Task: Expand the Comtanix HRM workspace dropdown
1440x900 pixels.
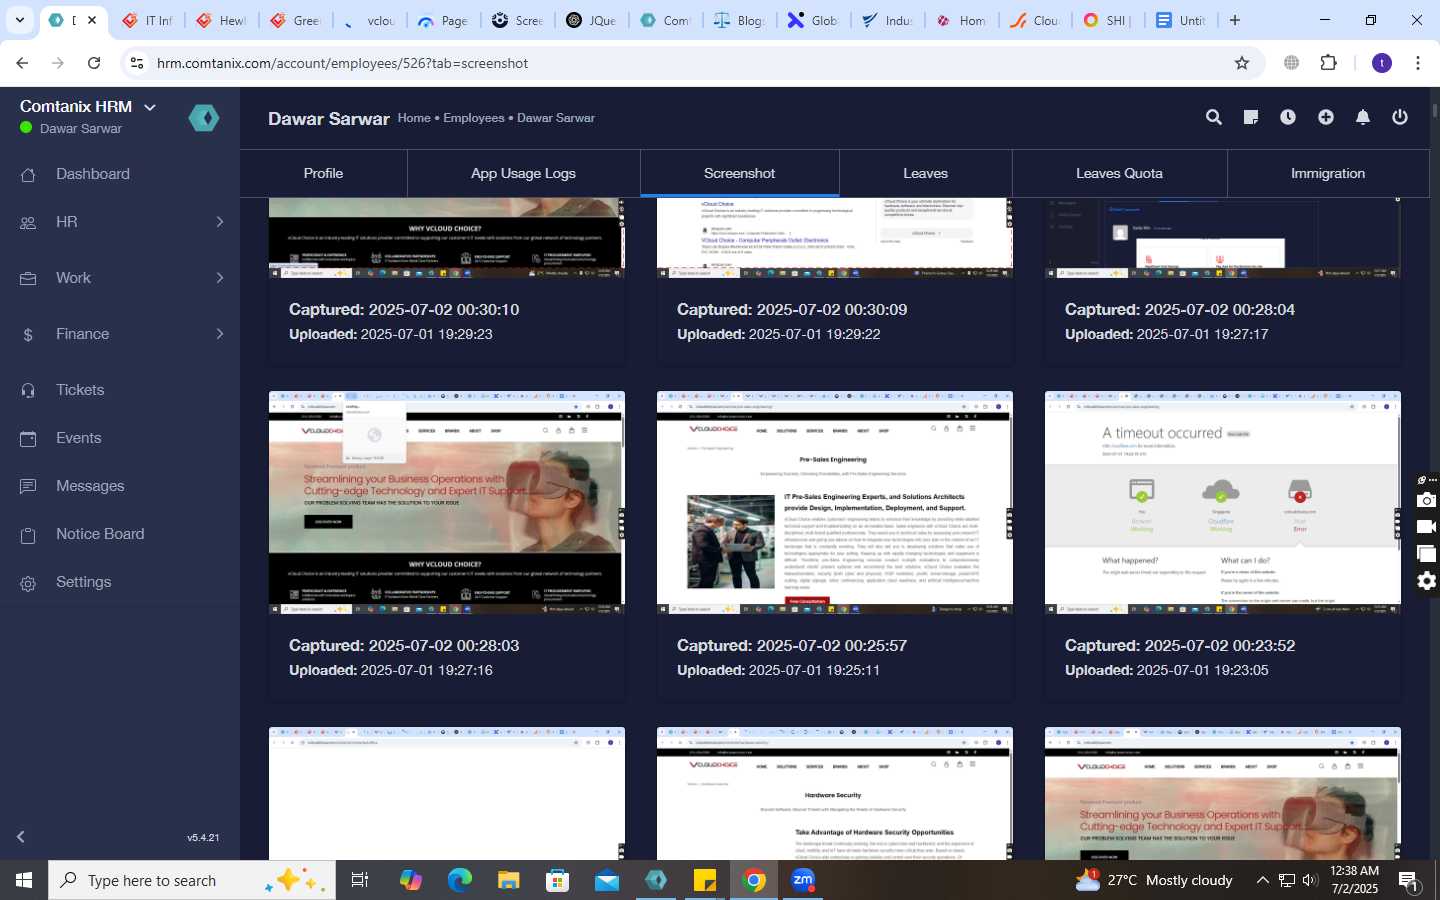Action: [150, 107]
